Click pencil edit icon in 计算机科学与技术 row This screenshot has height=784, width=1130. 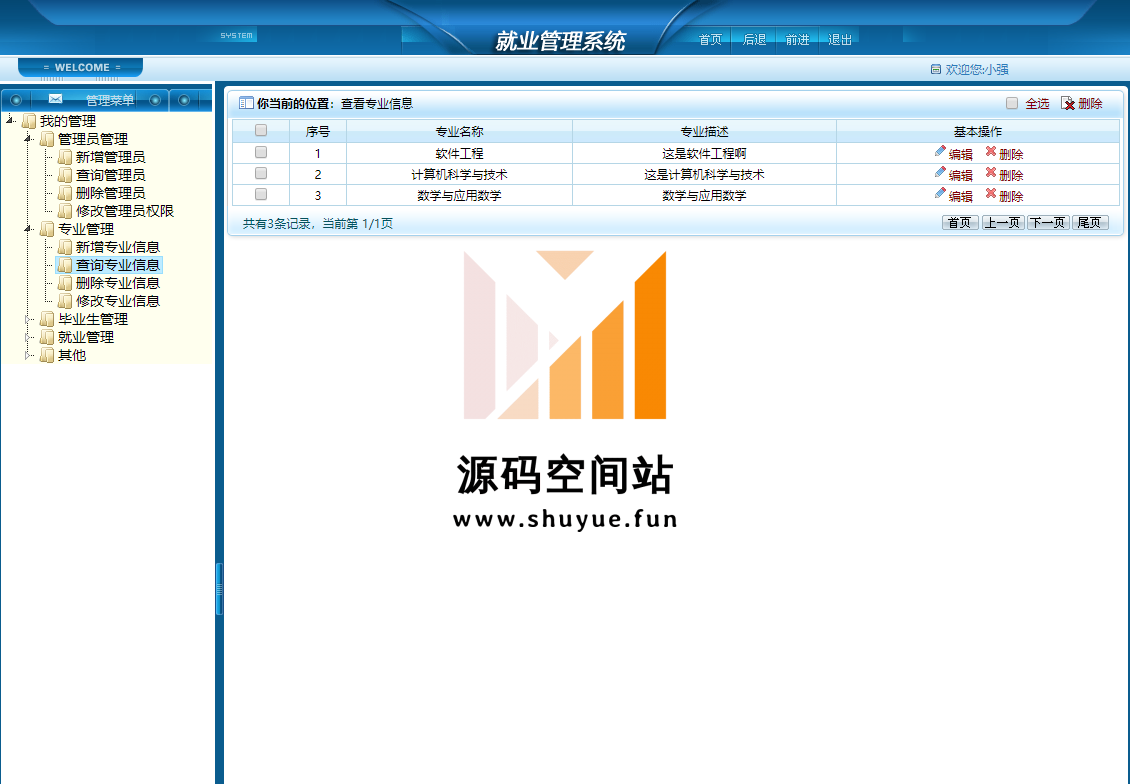940,172
